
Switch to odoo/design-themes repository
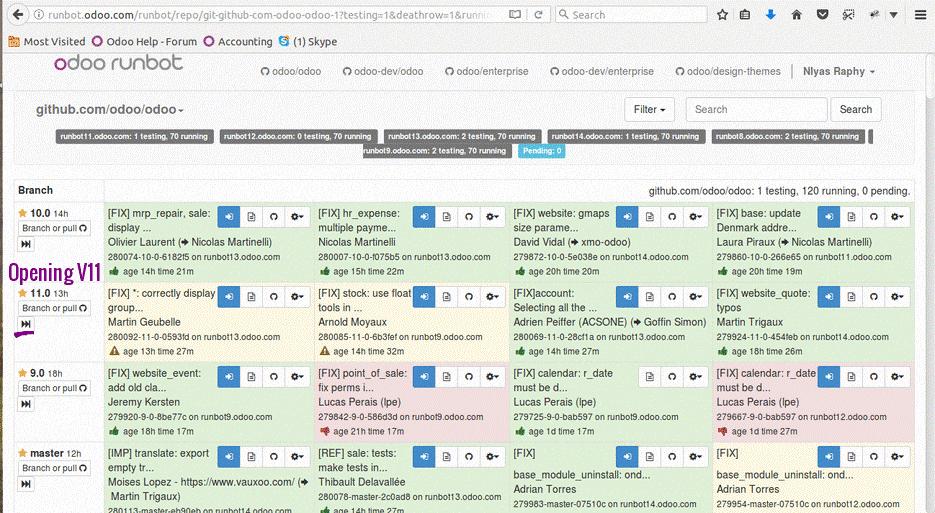coord(728,71)
